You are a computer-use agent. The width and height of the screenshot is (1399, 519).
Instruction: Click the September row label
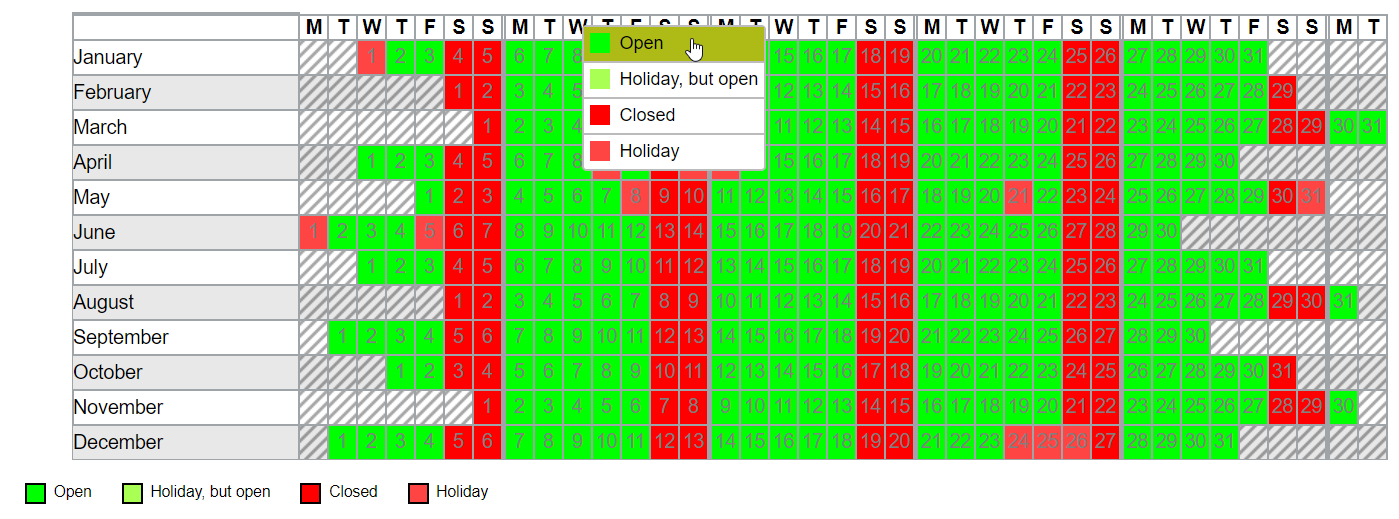coord(121,337)
